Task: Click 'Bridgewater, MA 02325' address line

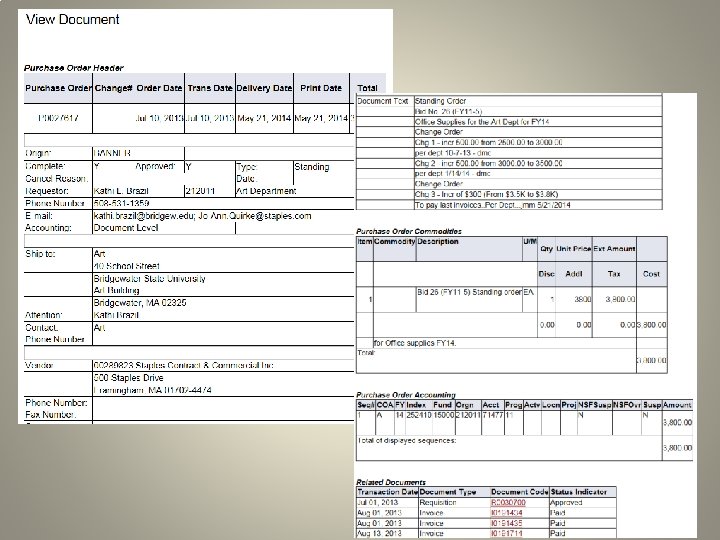Action: (x=140, y=303)
